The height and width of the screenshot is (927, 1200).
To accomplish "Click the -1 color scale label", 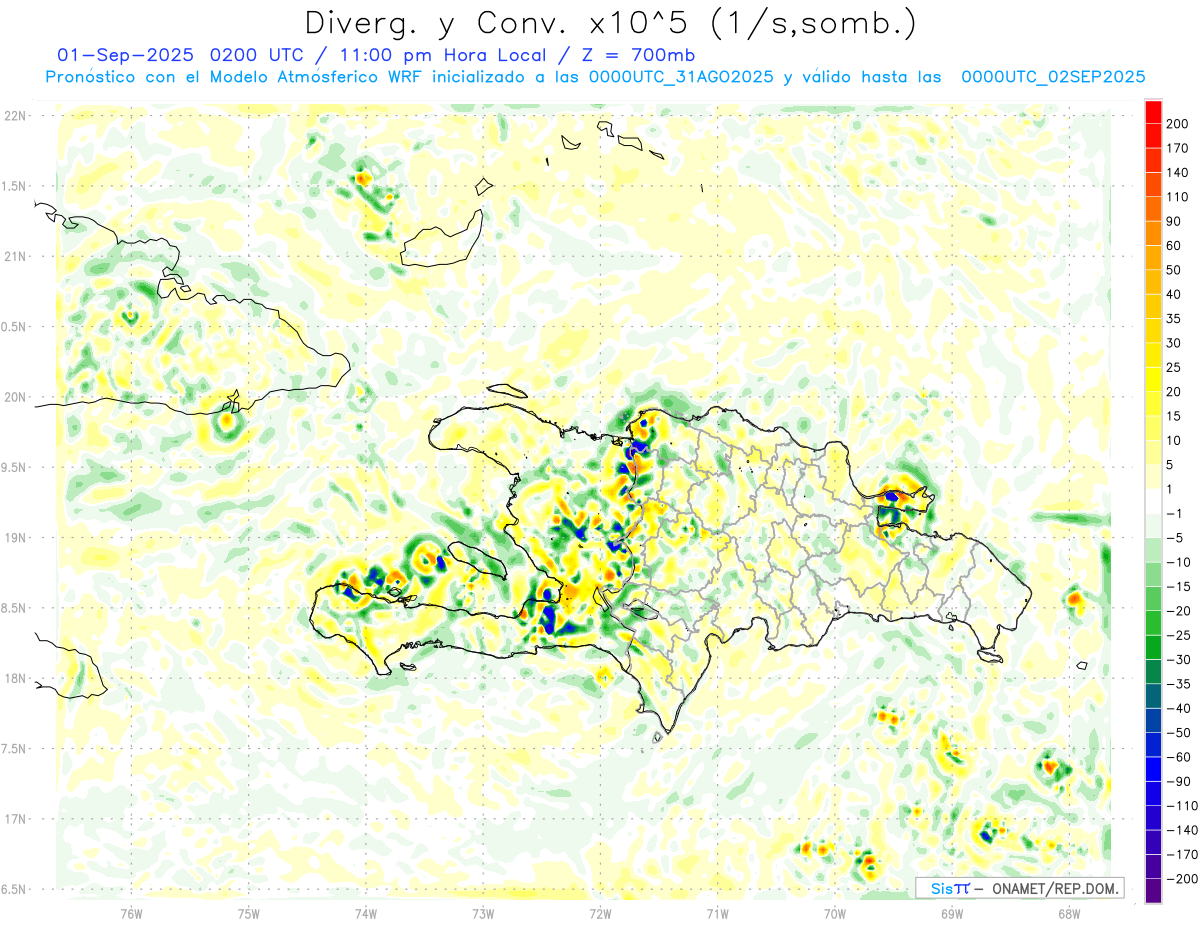I will [1173, 513].
